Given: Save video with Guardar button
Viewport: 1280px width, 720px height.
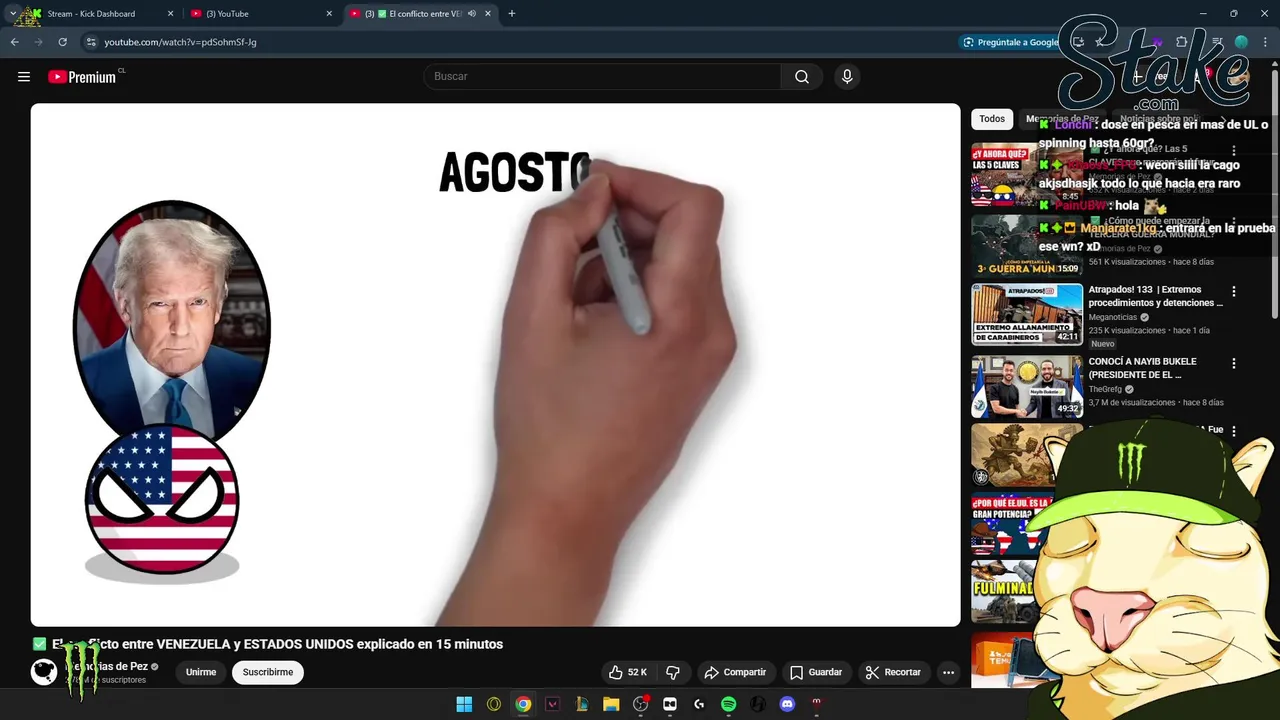Looking at the screenshot, I should [816, 672].
